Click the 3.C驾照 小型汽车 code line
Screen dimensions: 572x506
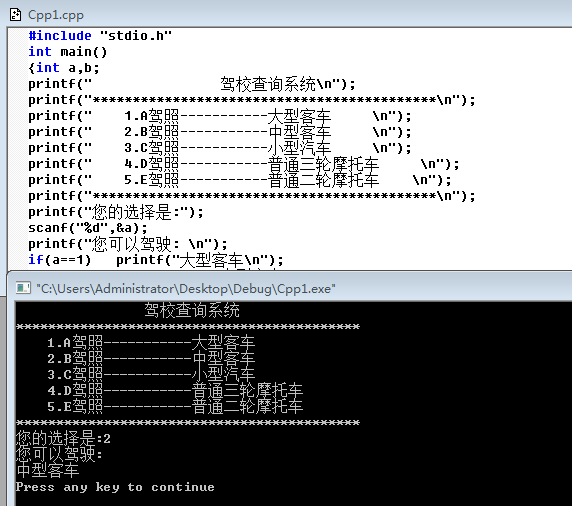click(220, 148)
